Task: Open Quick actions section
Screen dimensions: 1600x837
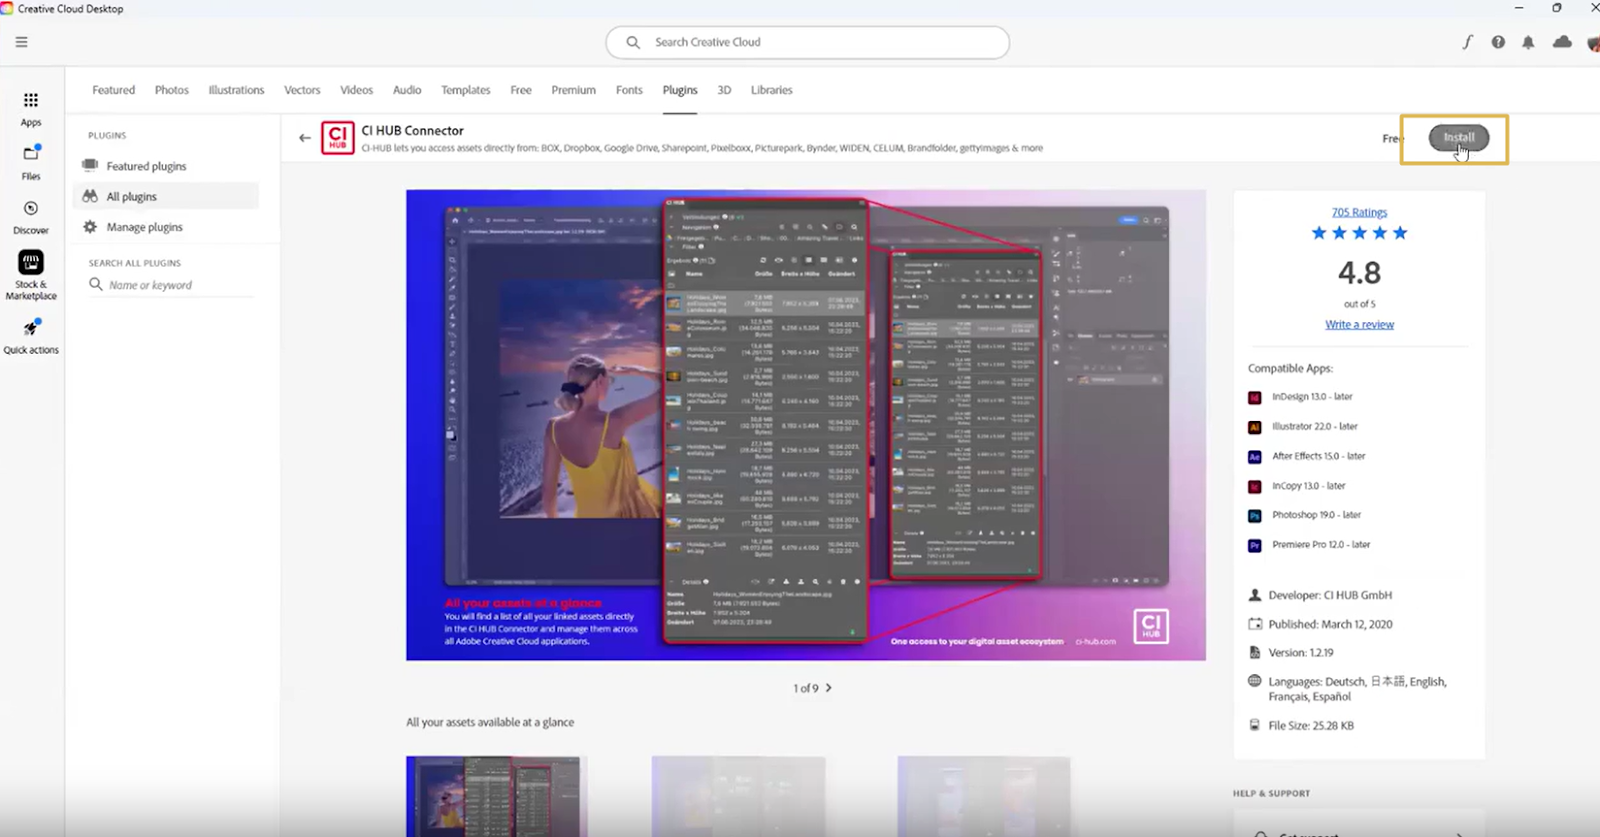Action: click(31, 336)
